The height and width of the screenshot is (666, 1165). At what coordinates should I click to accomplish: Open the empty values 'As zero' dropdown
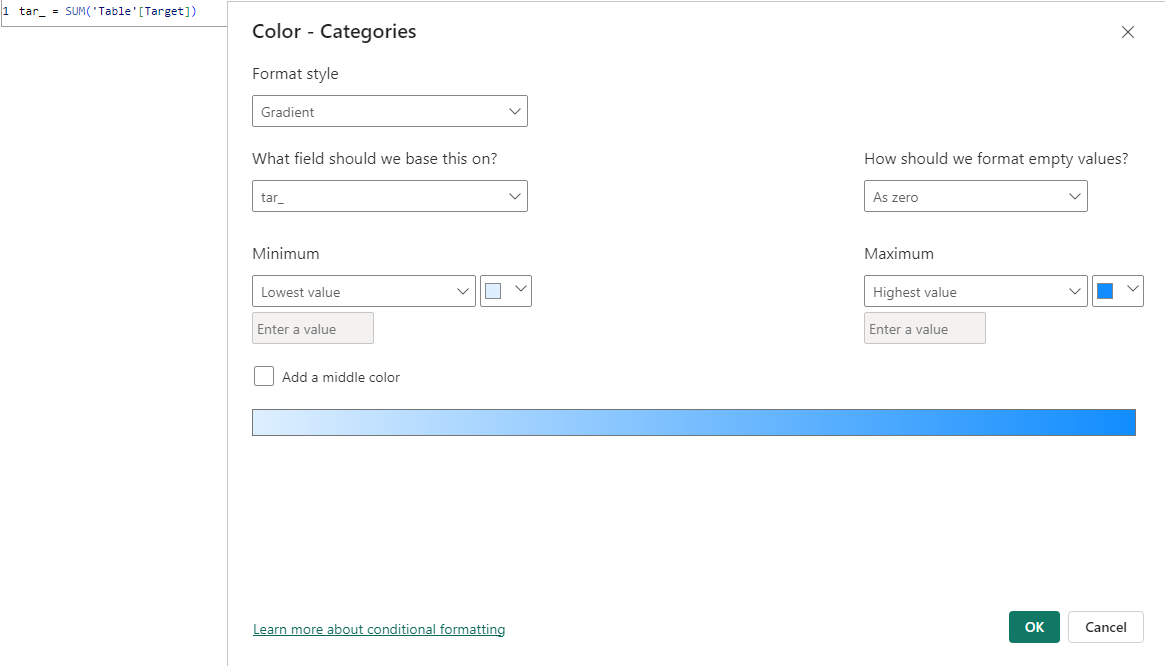pos(976,196)
